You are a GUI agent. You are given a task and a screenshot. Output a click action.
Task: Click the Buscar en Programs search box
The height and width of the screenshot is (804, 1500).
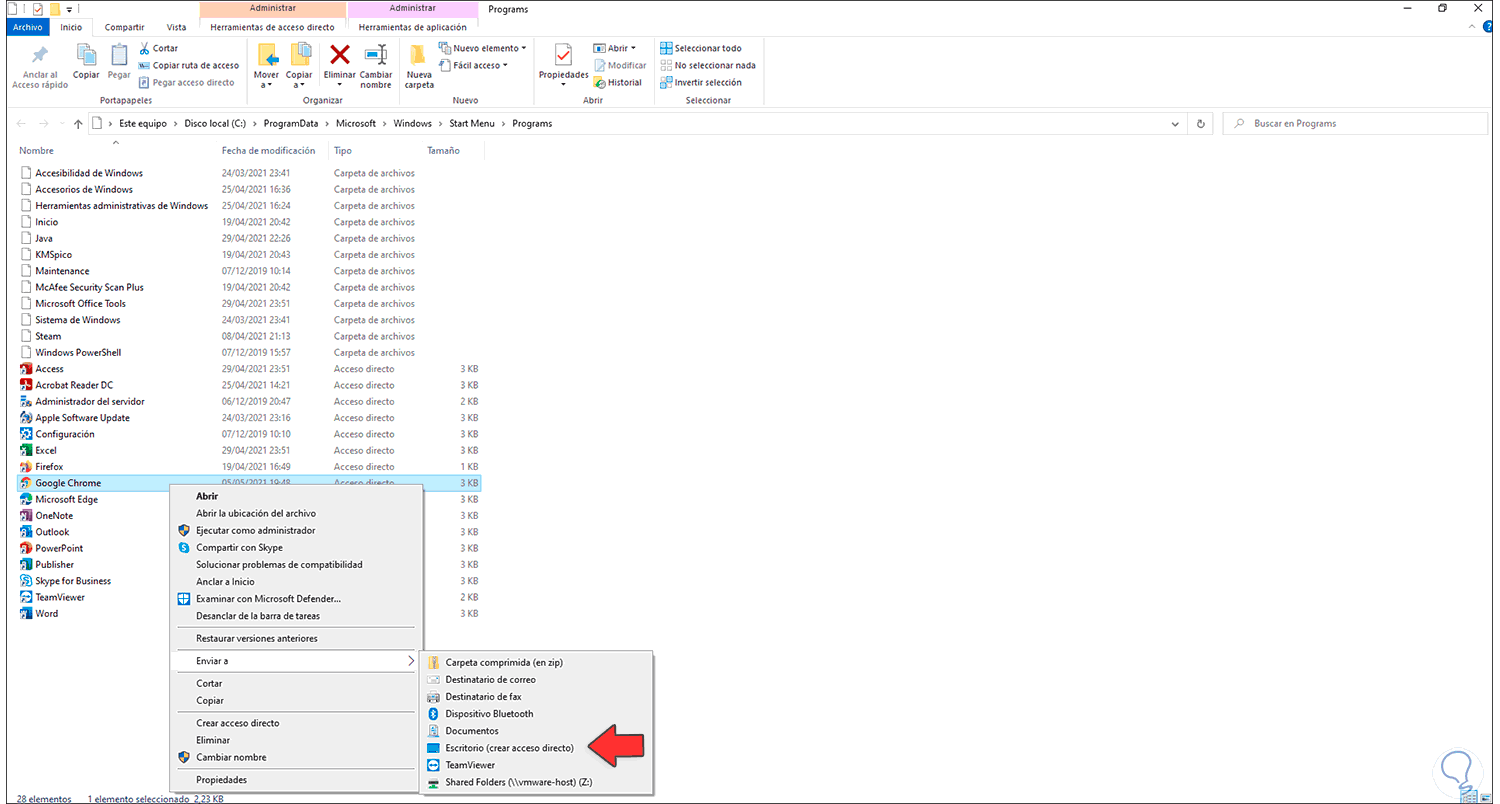(1355, 124)
